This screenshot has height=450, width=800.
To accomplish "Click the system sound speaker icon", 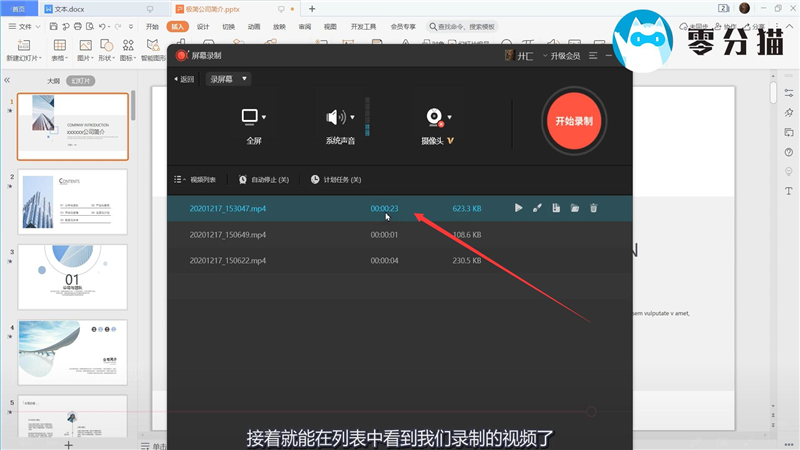I will click(x=335, y=117).
